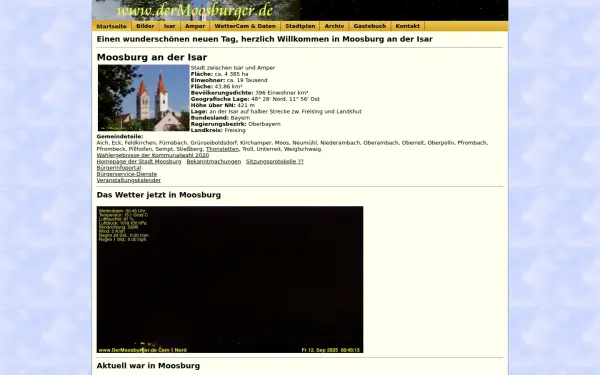Click the 'Moosburg an der Isar' heading
Viewport: 600px width, 375px height.
[x=152, y=57]
